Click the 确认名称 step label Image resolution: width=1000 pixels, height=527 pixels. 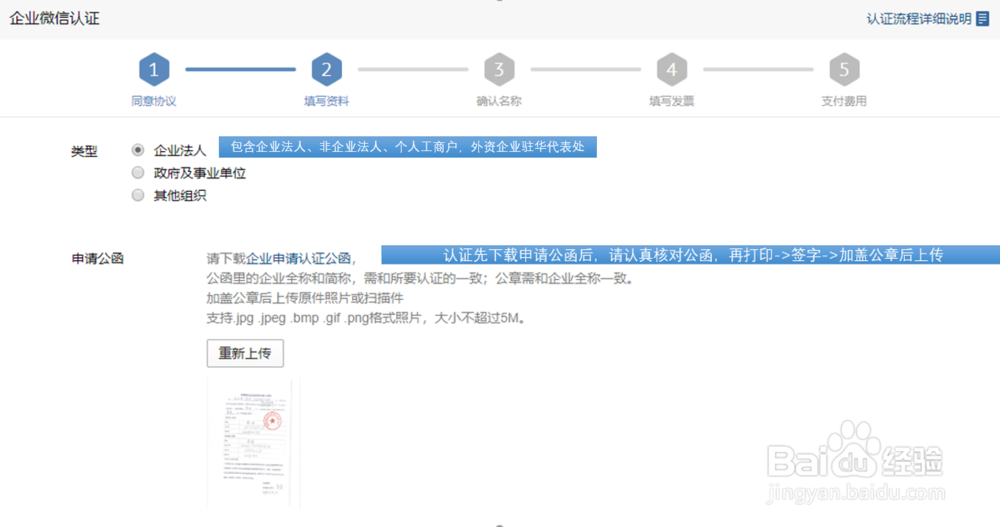(x=499, y=101)
